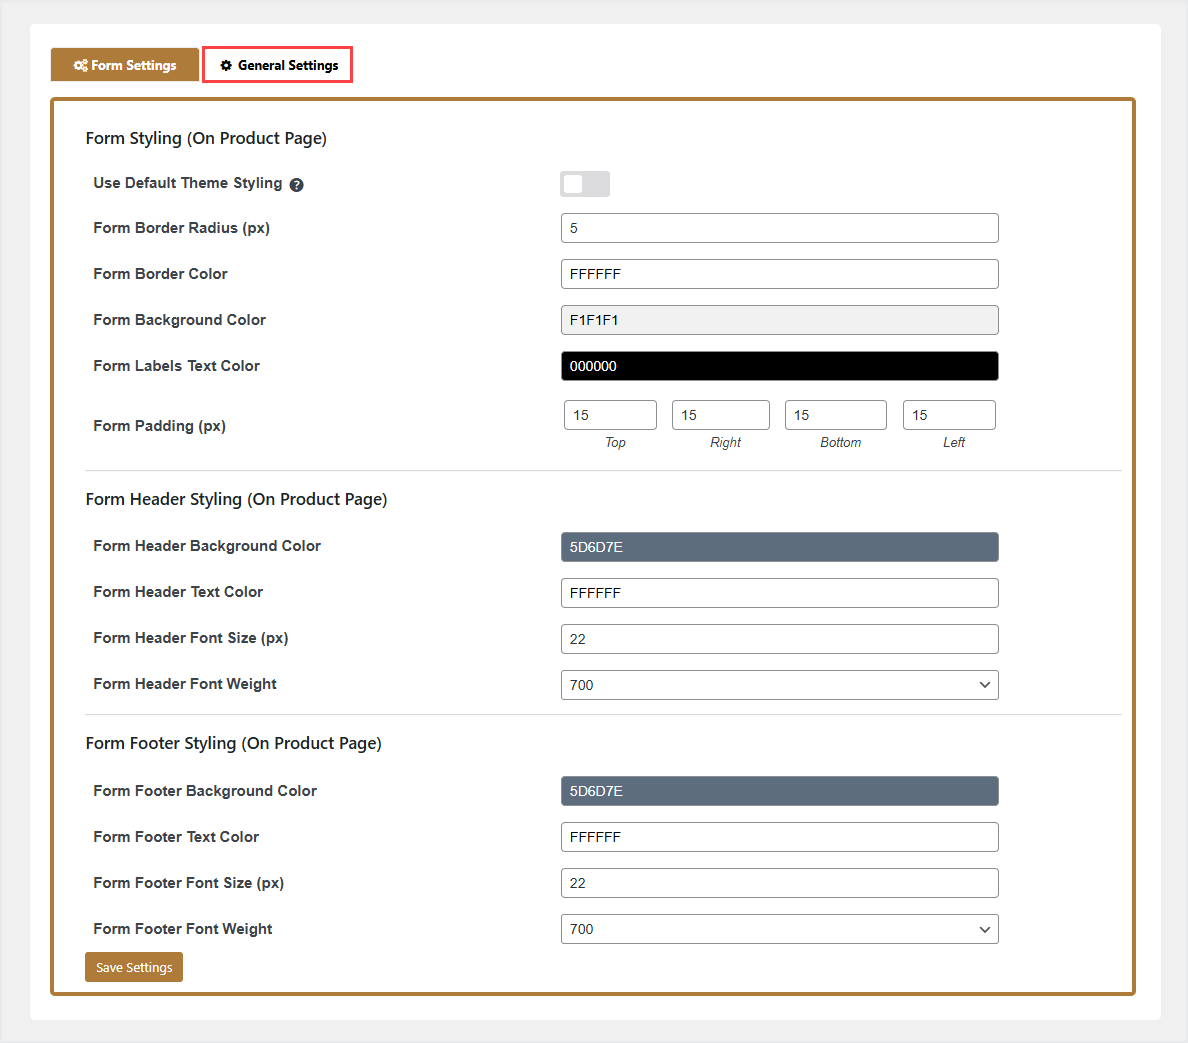Edit the Top padding value
Screen dimensions: 1188x1043
[610, 415]
